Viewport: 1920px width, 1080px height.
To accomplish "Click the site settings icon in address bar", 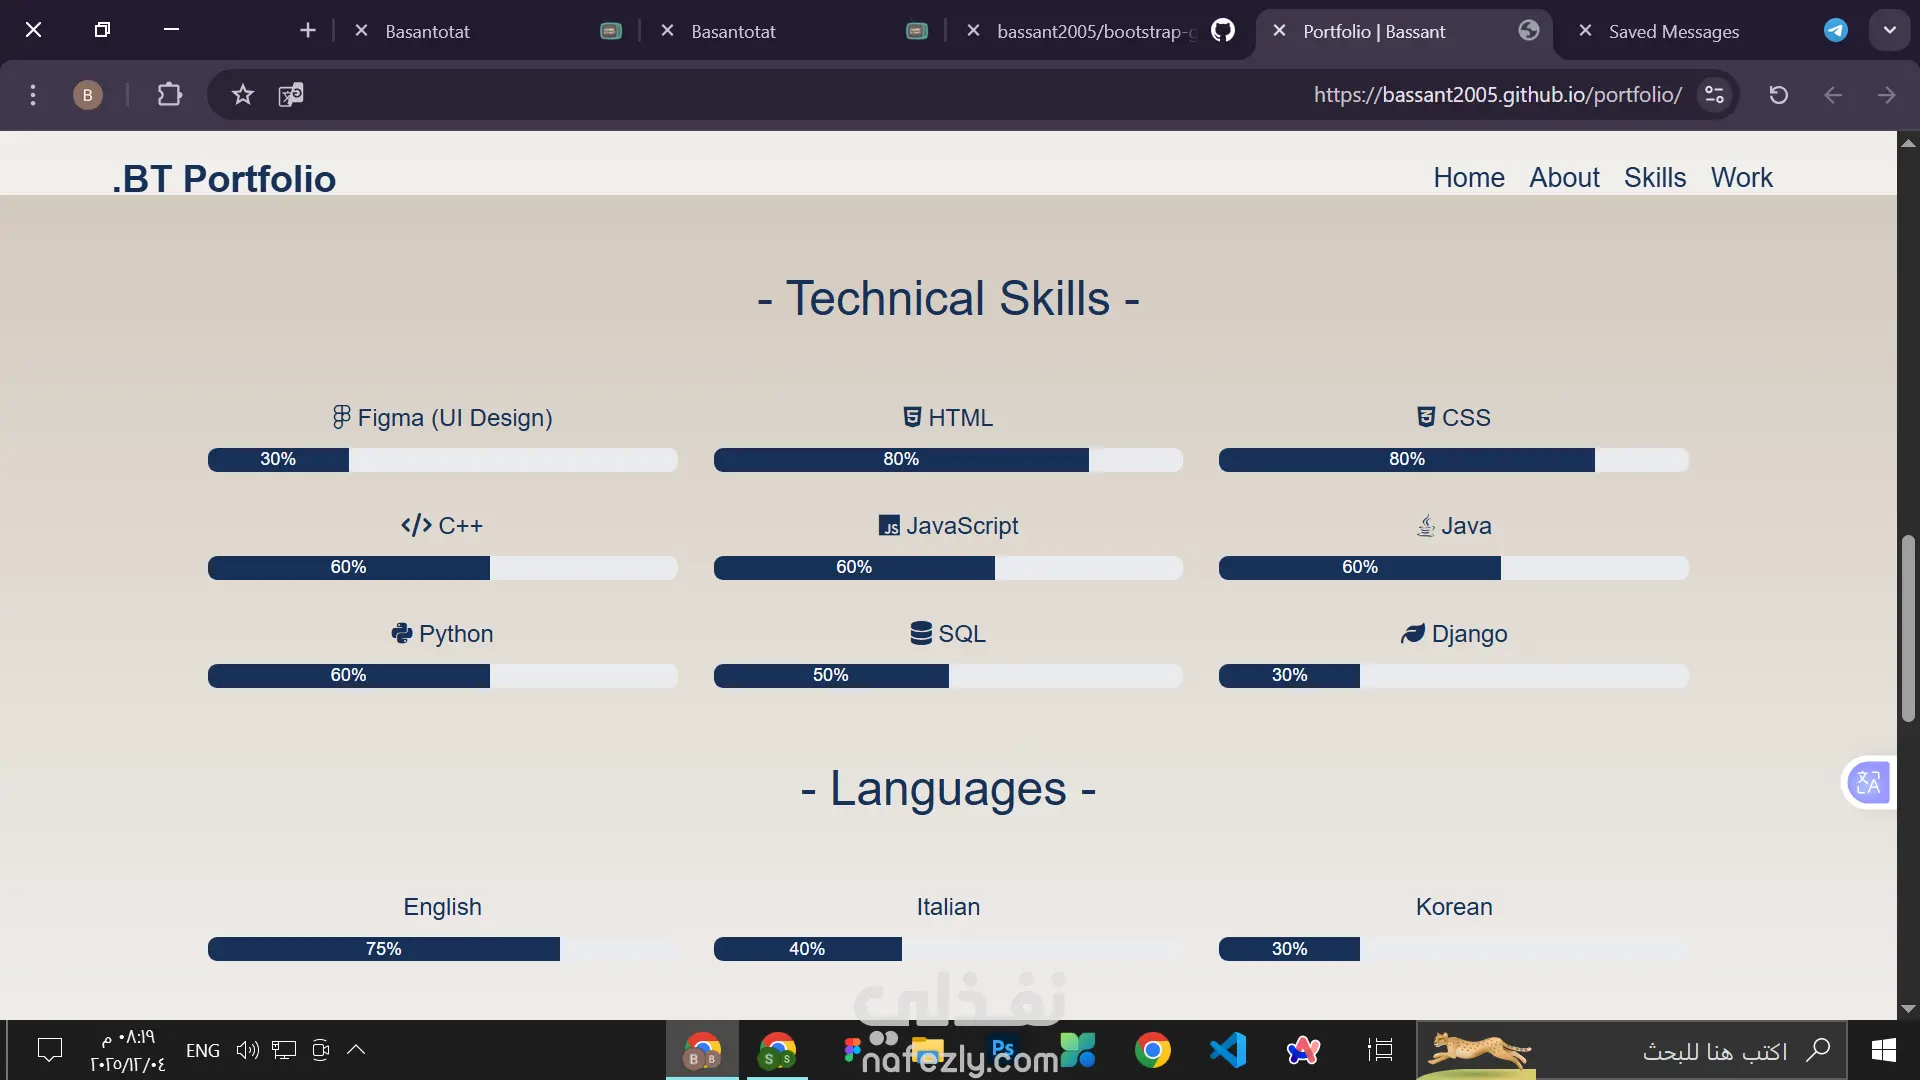I will tap(1714, 95).
